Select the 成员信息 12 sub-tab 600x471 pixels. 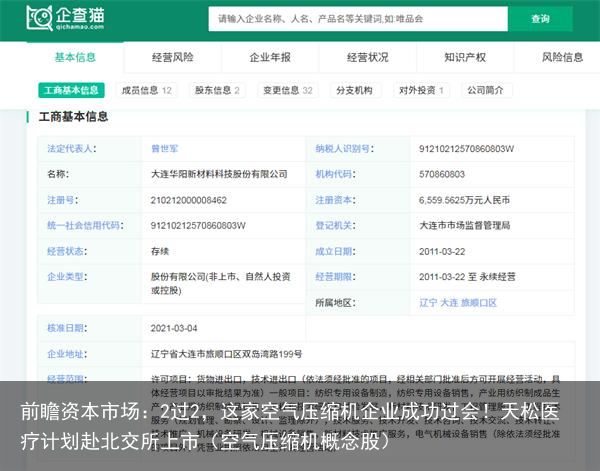click(147, 90)
